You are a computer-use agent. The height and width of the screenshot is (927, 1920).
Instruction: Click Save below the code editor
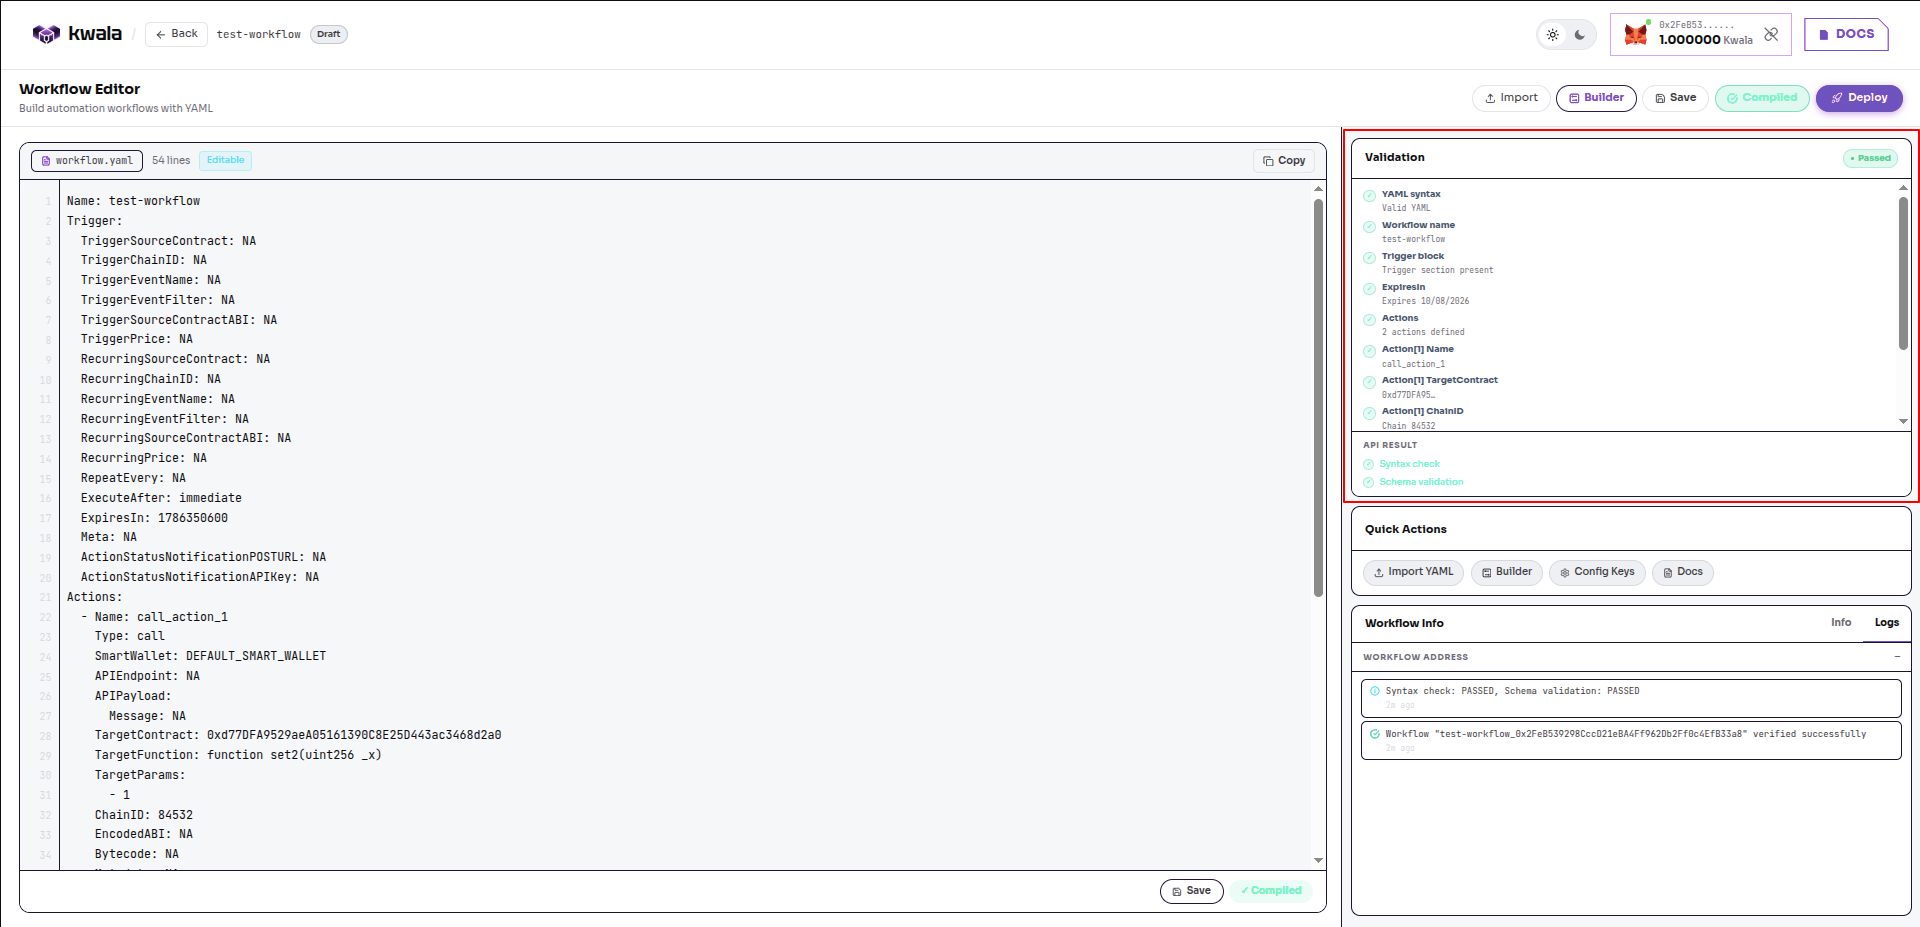pyautogui.click(x=1191, y=891)
